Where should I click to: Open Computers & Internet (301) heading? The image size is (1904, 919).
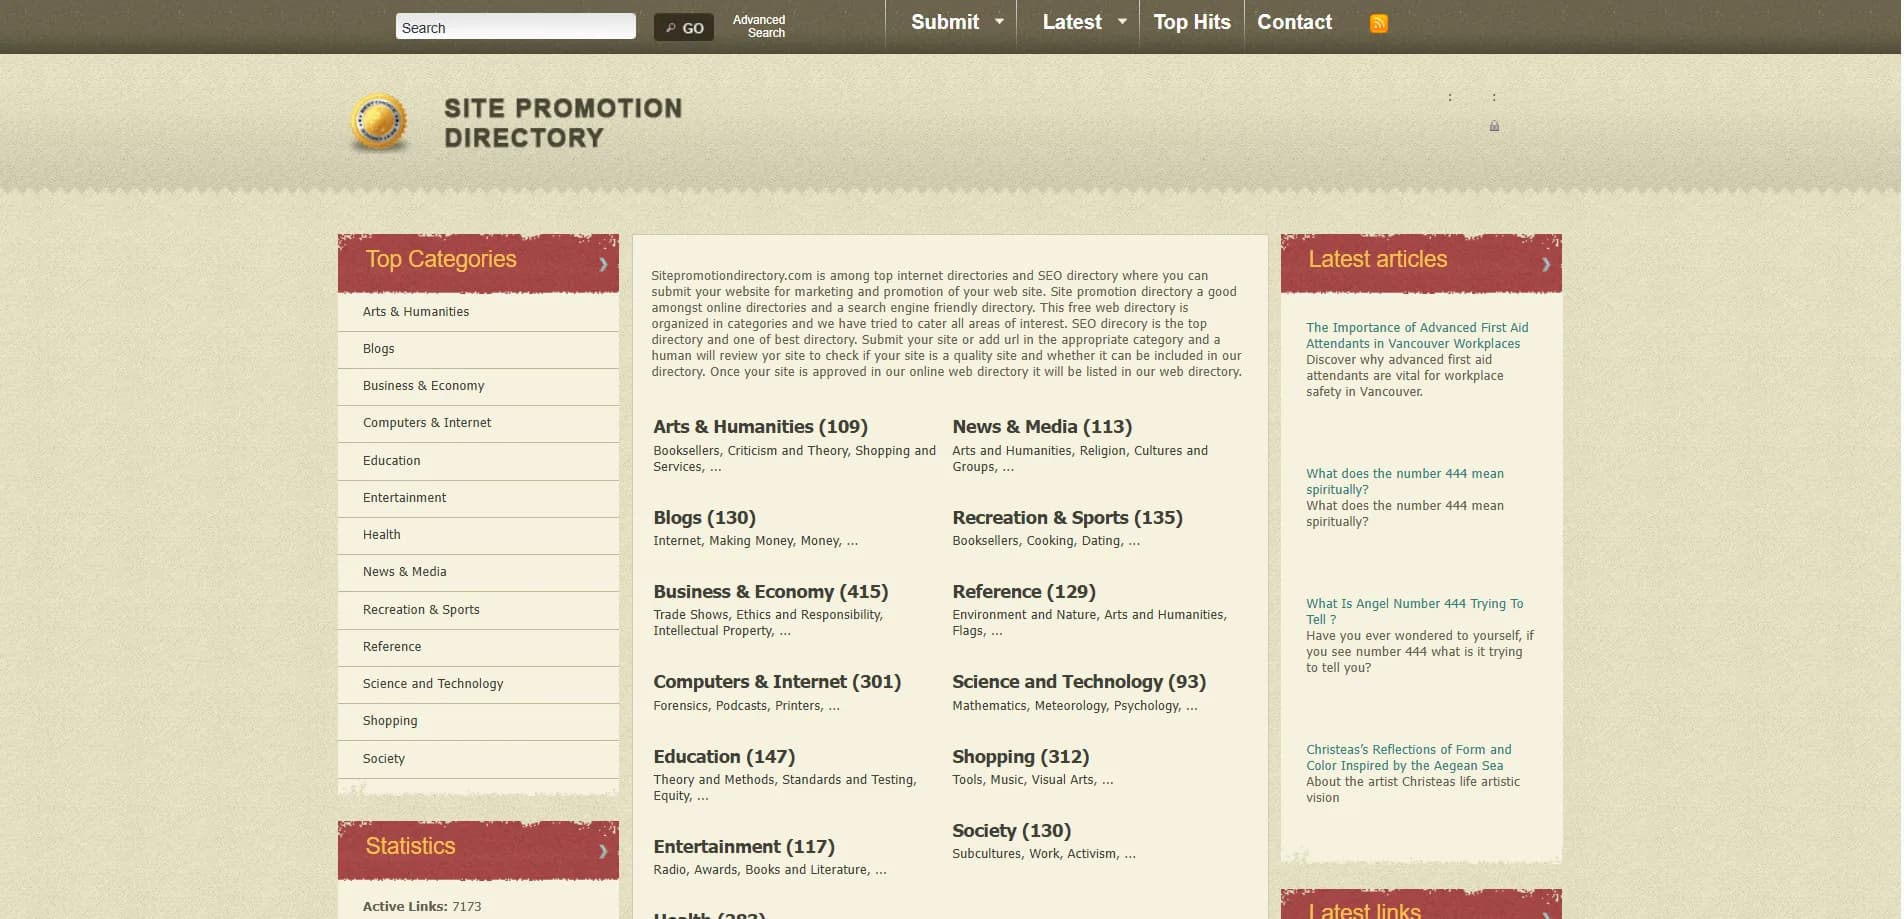point(777,682)
